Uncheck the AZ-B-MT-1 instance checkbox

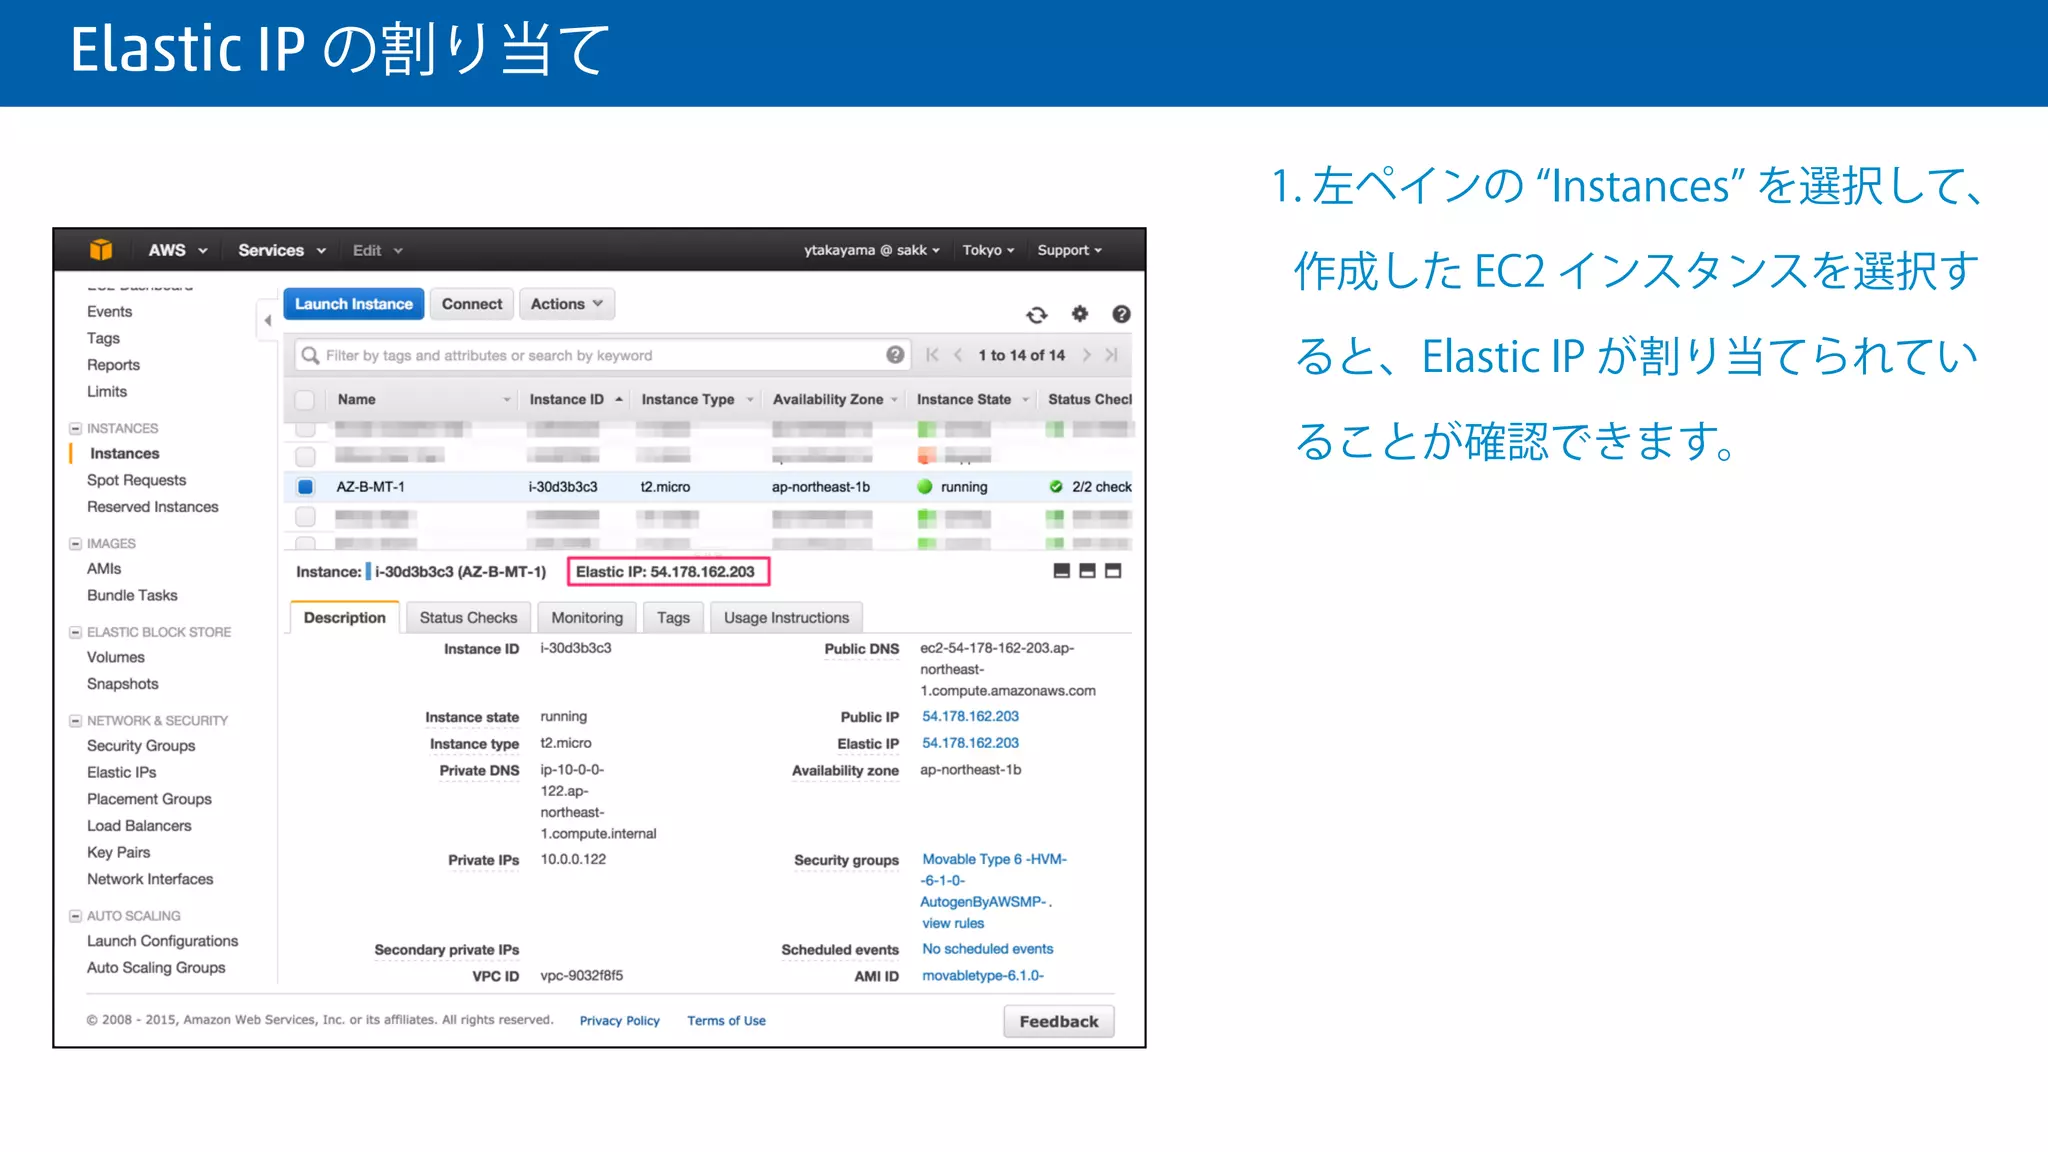pos(306,487)
